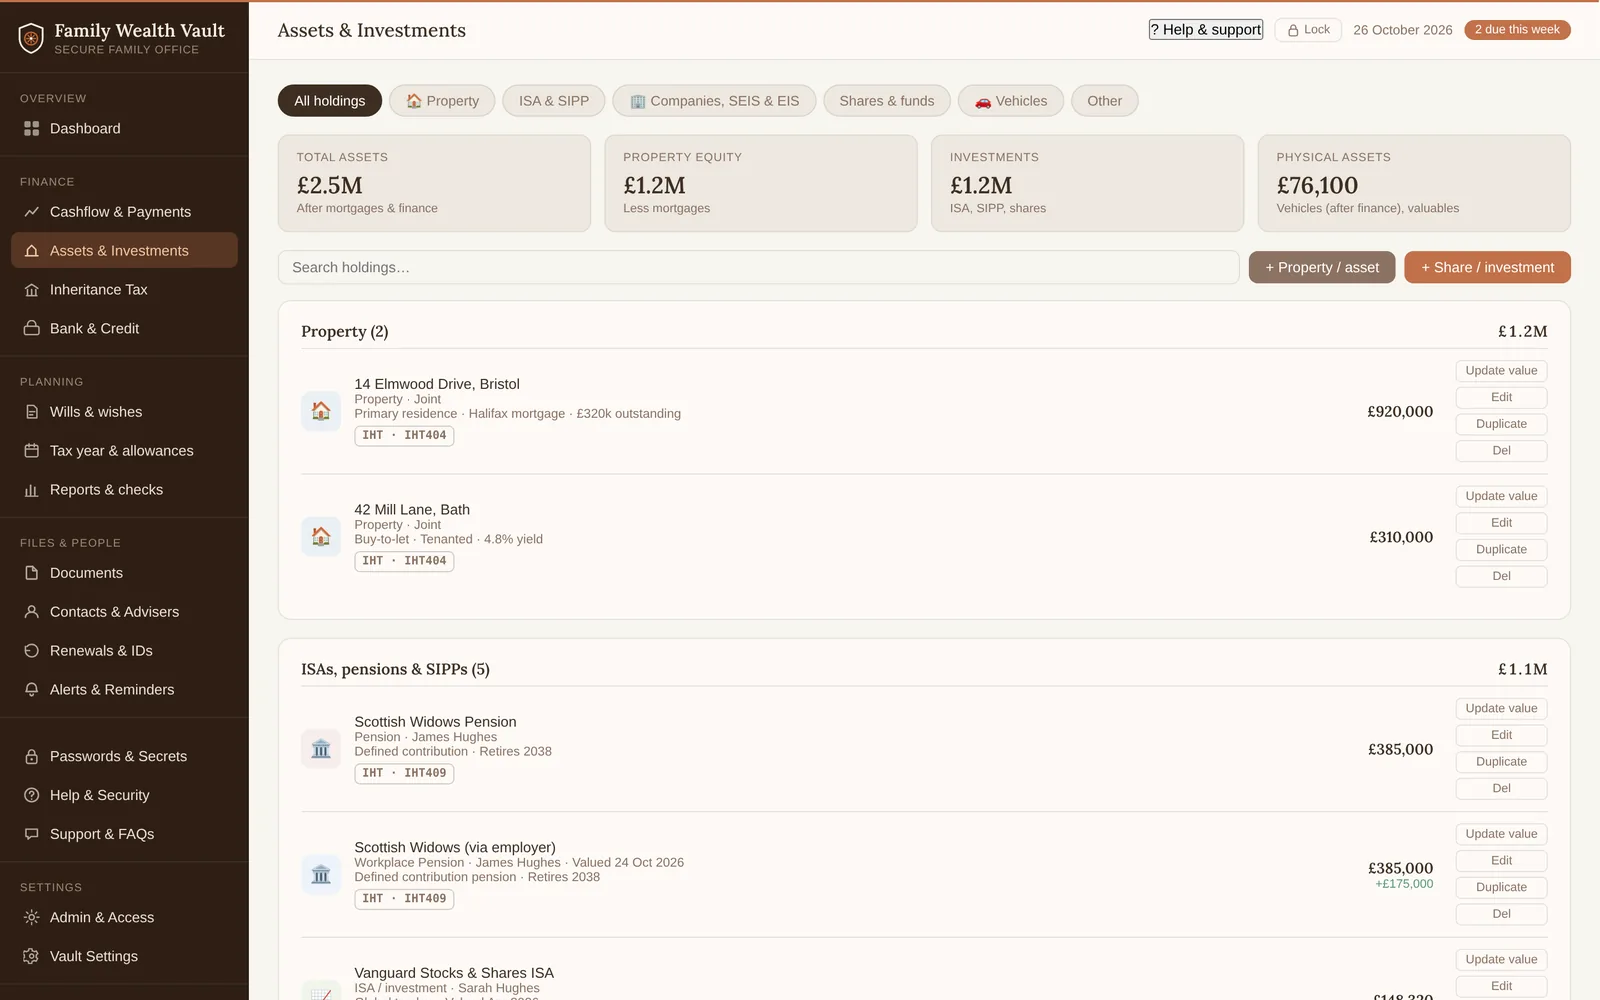Open the 2 due this week badge
This screenshot has height=1000, width=1600.
pos(1517,30)
